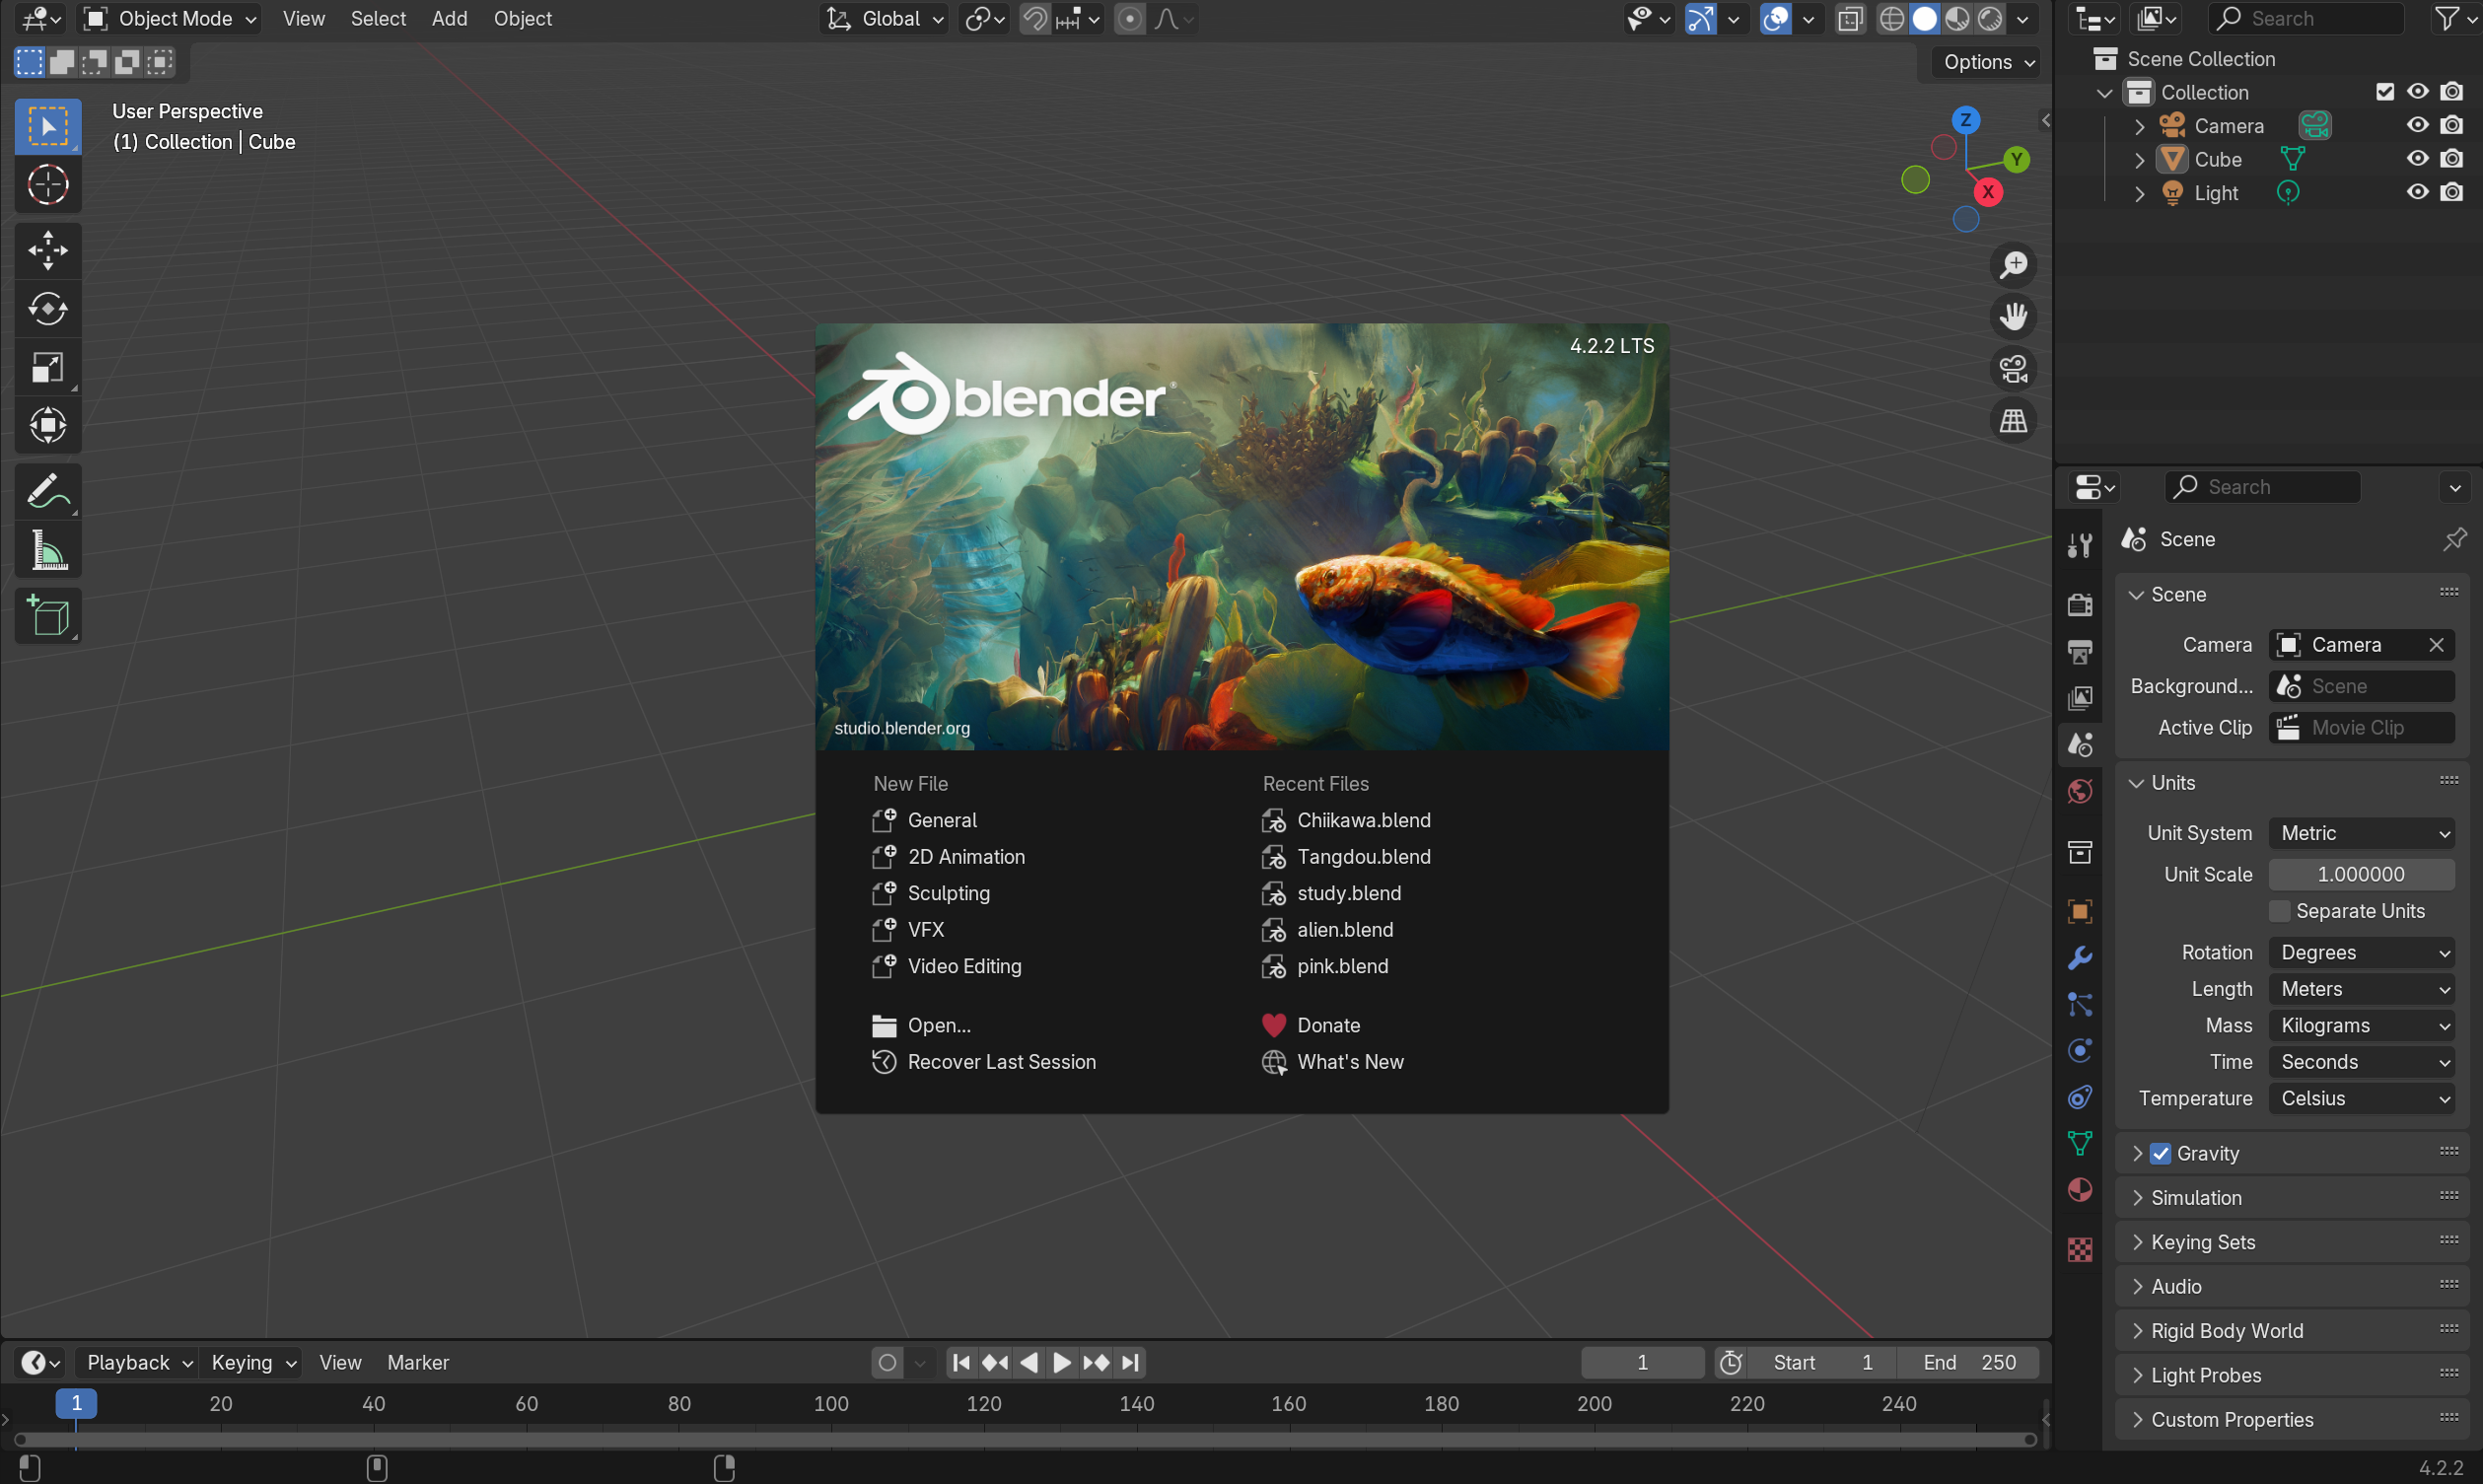Open the Physics properties tab

click(2080, 1050)
